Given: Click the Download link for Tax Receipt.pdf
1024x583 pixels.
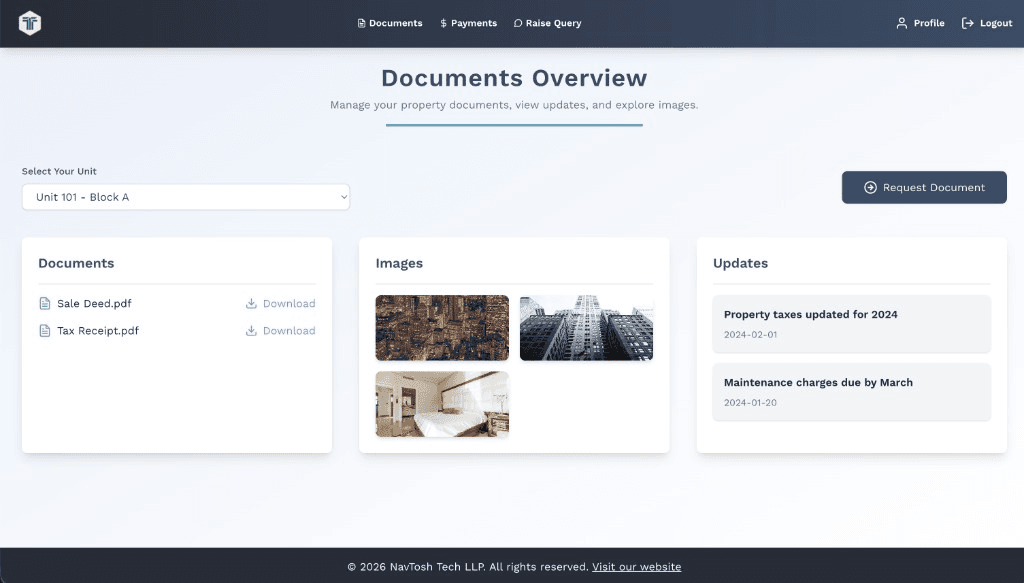Looking at the screenshot, I should click(x=288, y=331).
